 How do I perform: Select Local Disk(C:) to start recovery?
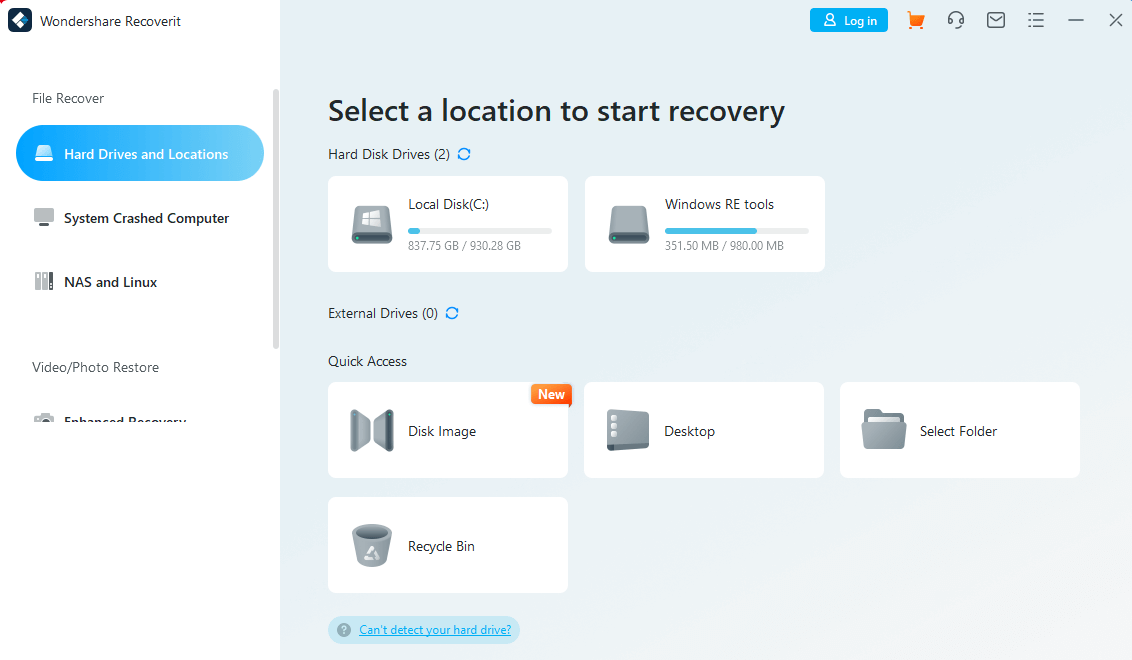click(x=447, y=224)
